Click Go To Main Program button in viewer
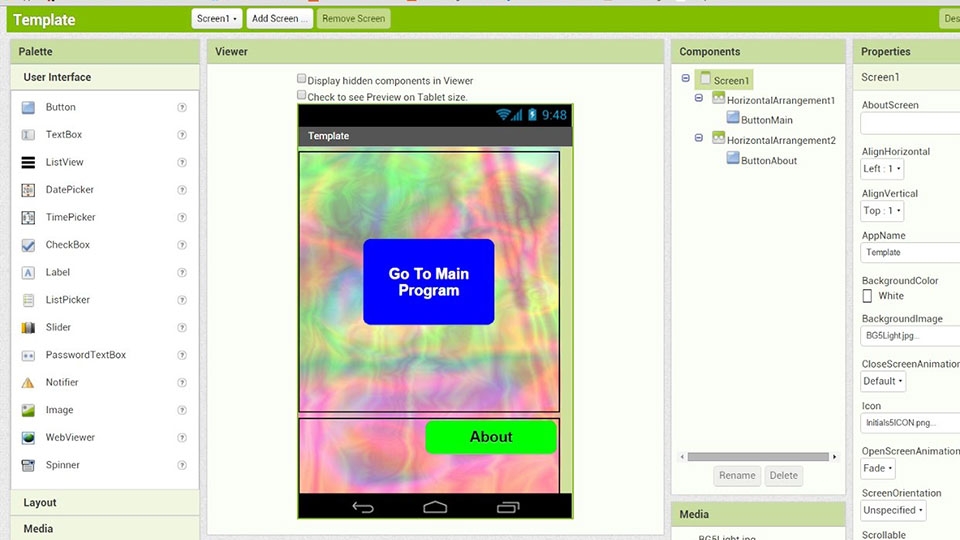Viewport: 960px width, 540px height. 429,282
